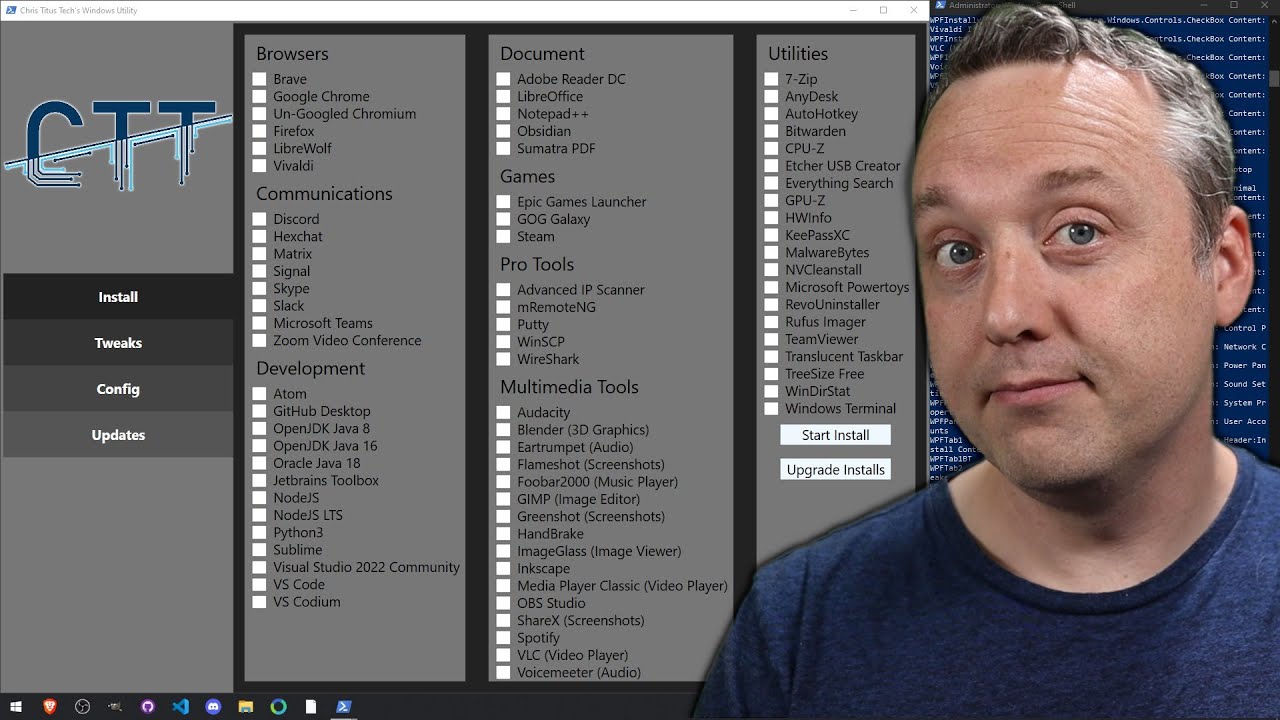Click the PowerShell window scrollbar thumb

[1273, 77]
